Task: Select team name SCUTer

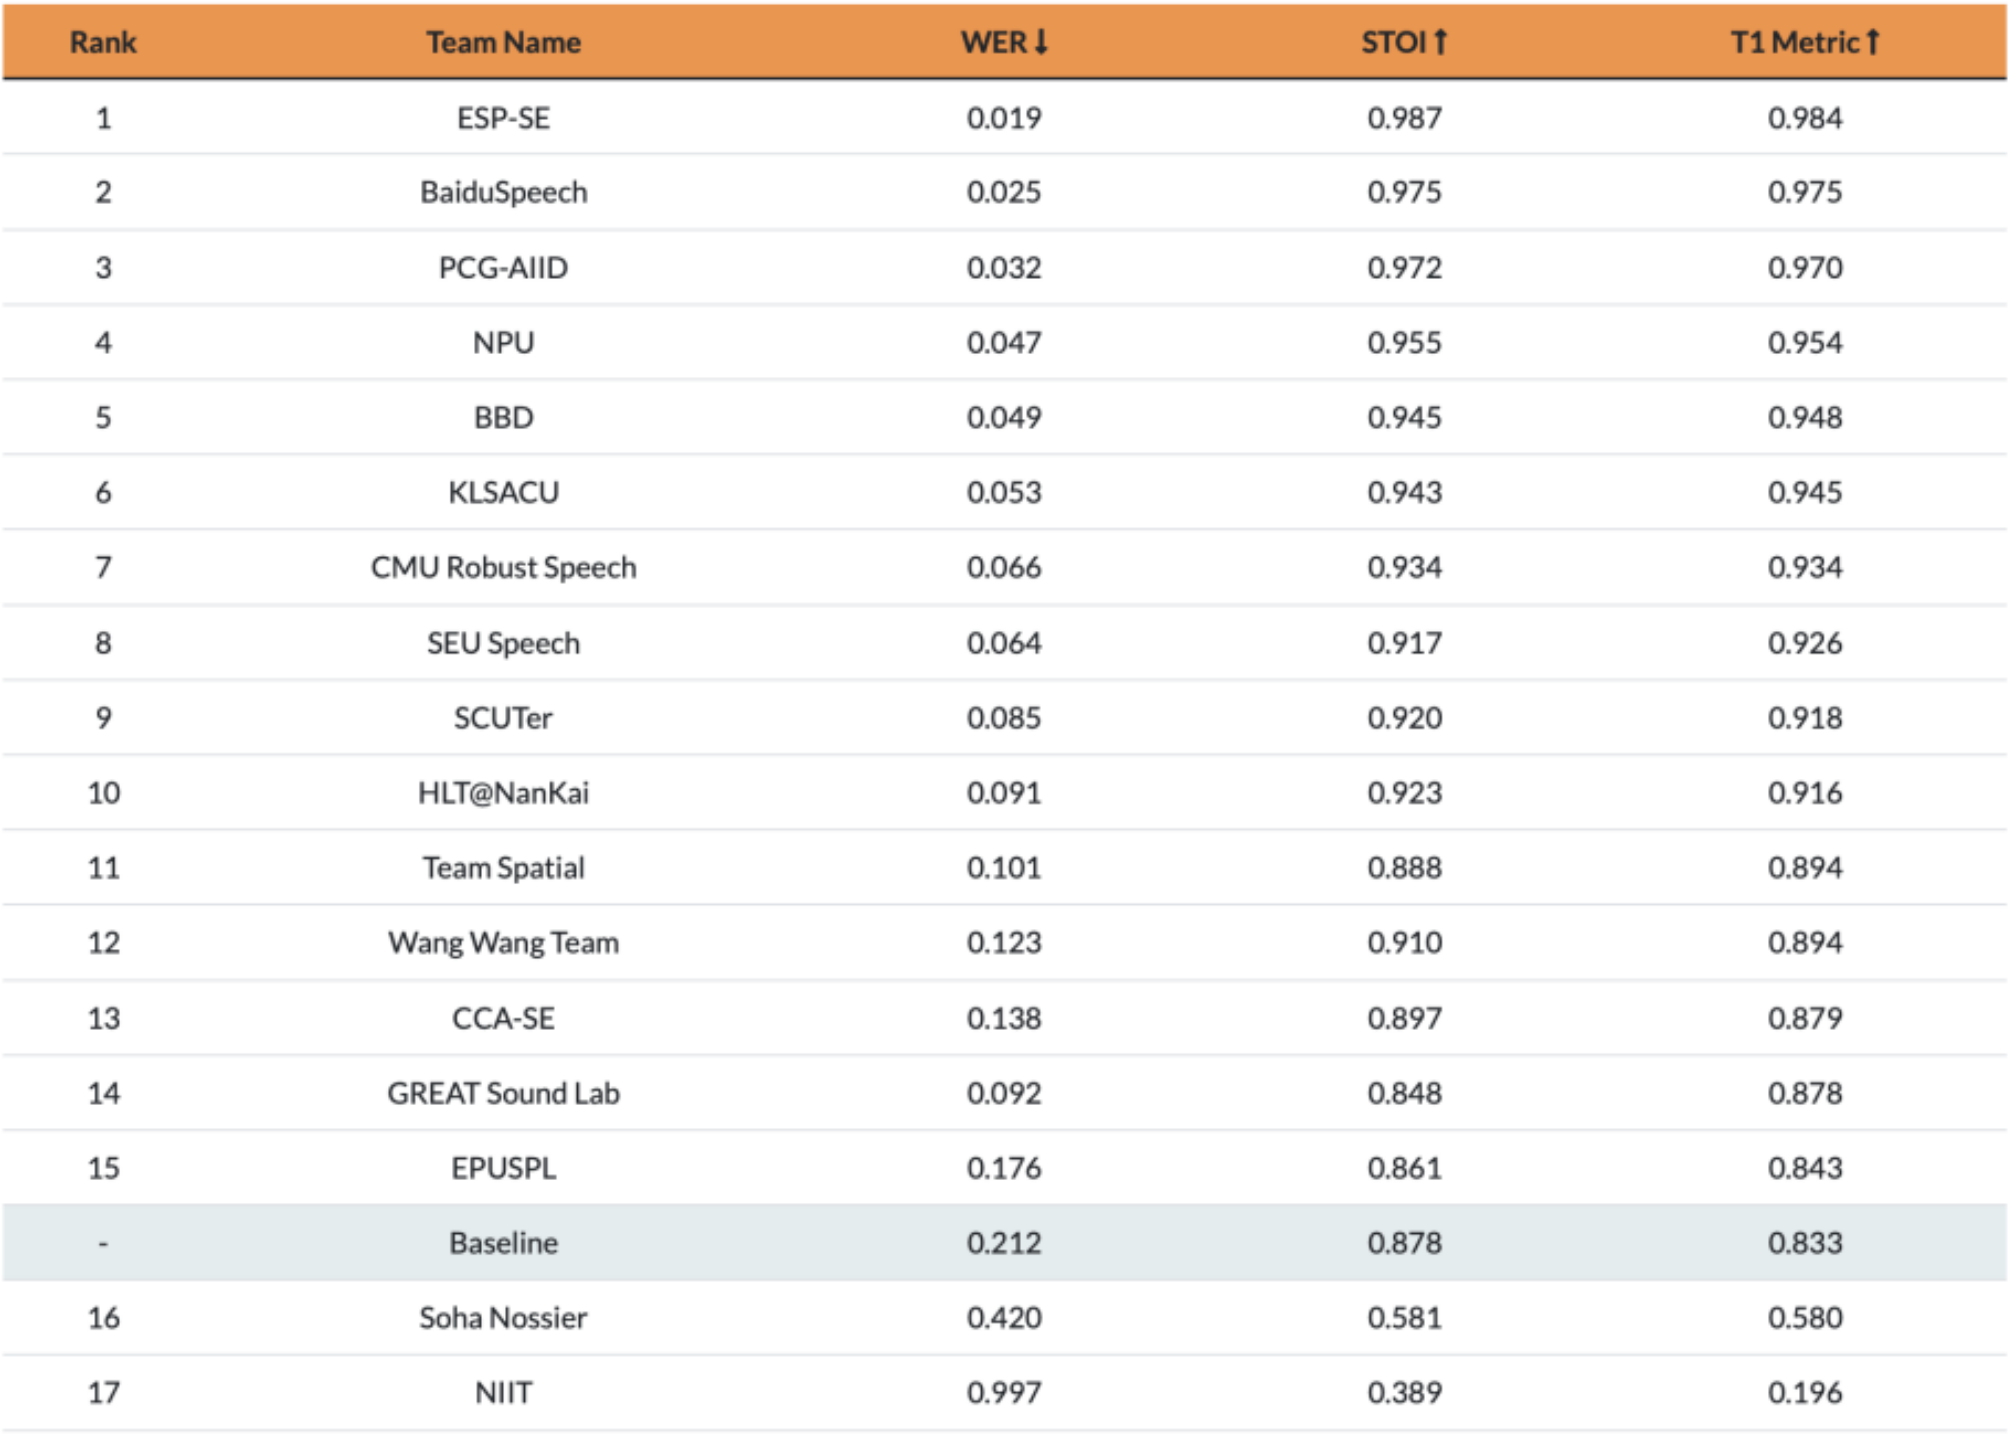Action: pyautogui.click(x=503, y=718)
